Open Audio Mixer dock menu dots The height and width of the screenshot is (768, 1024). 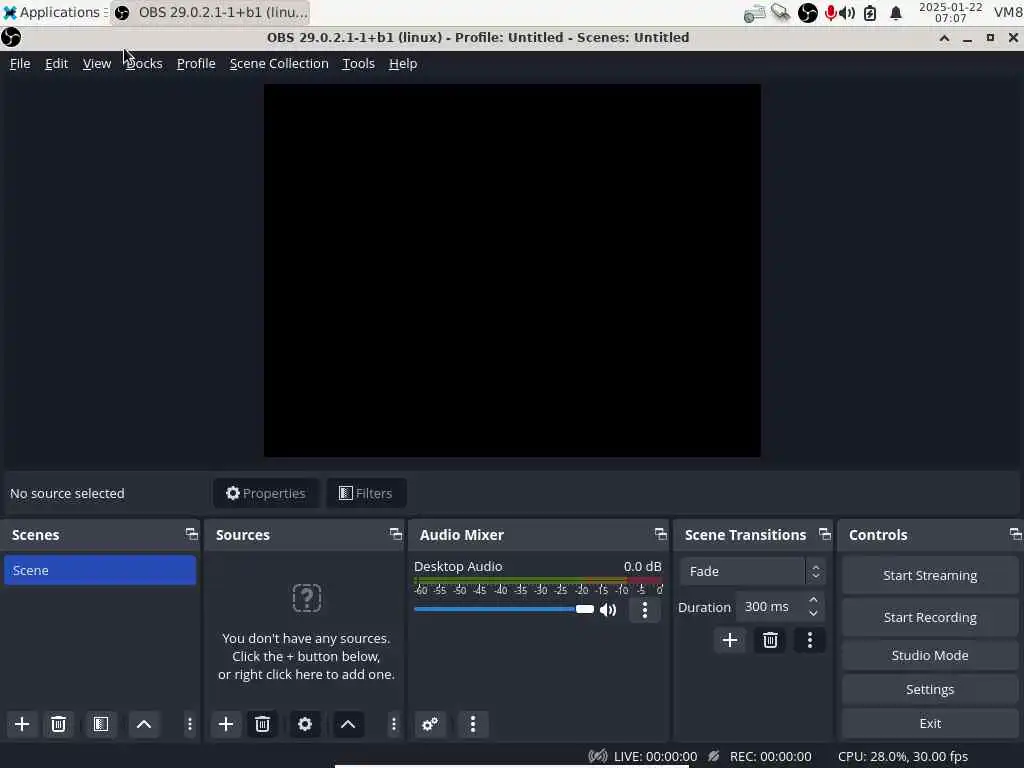[473, 724]
